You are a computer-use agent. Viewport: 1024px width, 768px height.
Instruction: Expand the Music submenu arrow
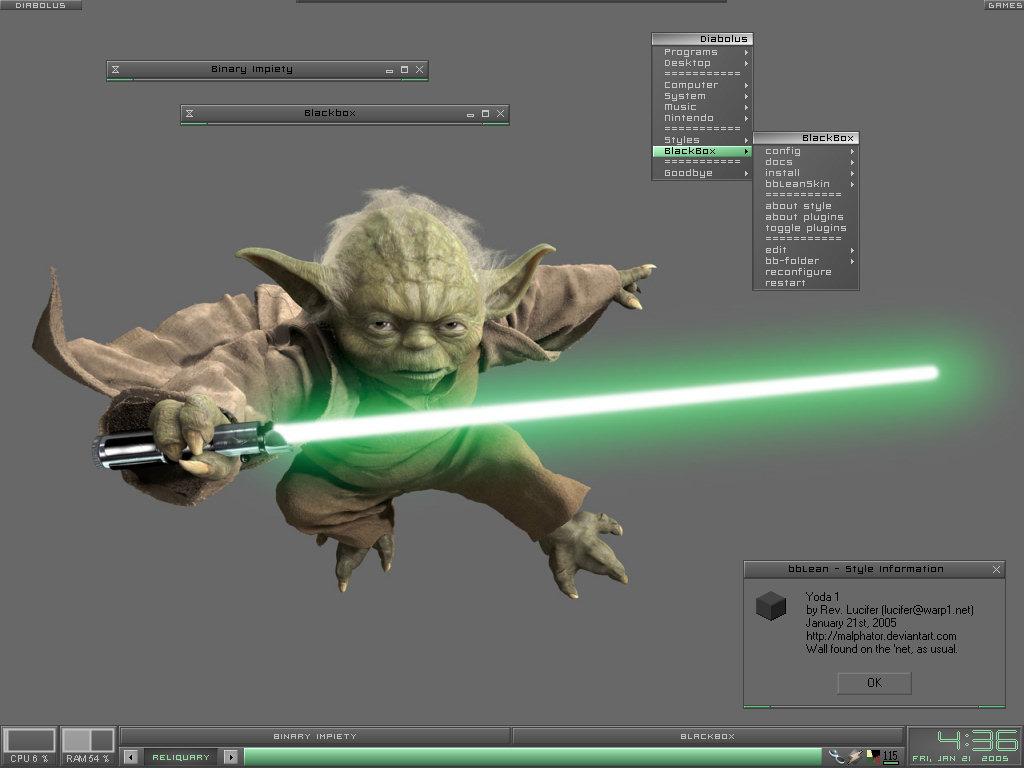pos(746,108)
